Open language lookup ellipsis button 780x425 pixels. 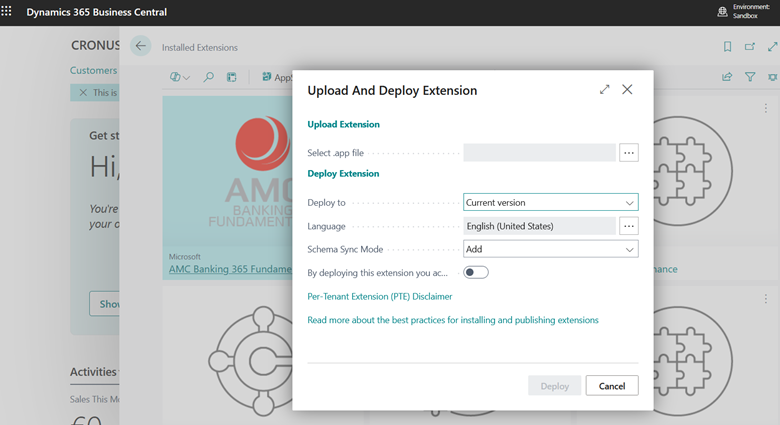[628, 226]
